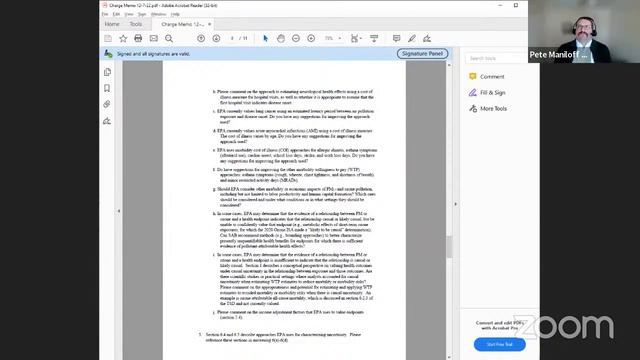Open Page Thumbnails in left sidebar
The height and width of the screenshot is (360, 640).
(x=107, y=72)
